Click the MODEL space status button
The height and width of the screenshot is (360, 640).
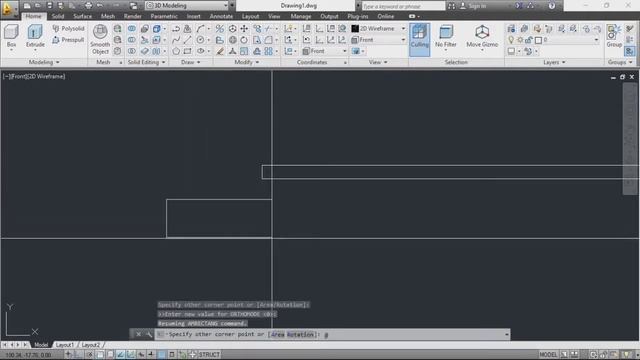(548, 355)
